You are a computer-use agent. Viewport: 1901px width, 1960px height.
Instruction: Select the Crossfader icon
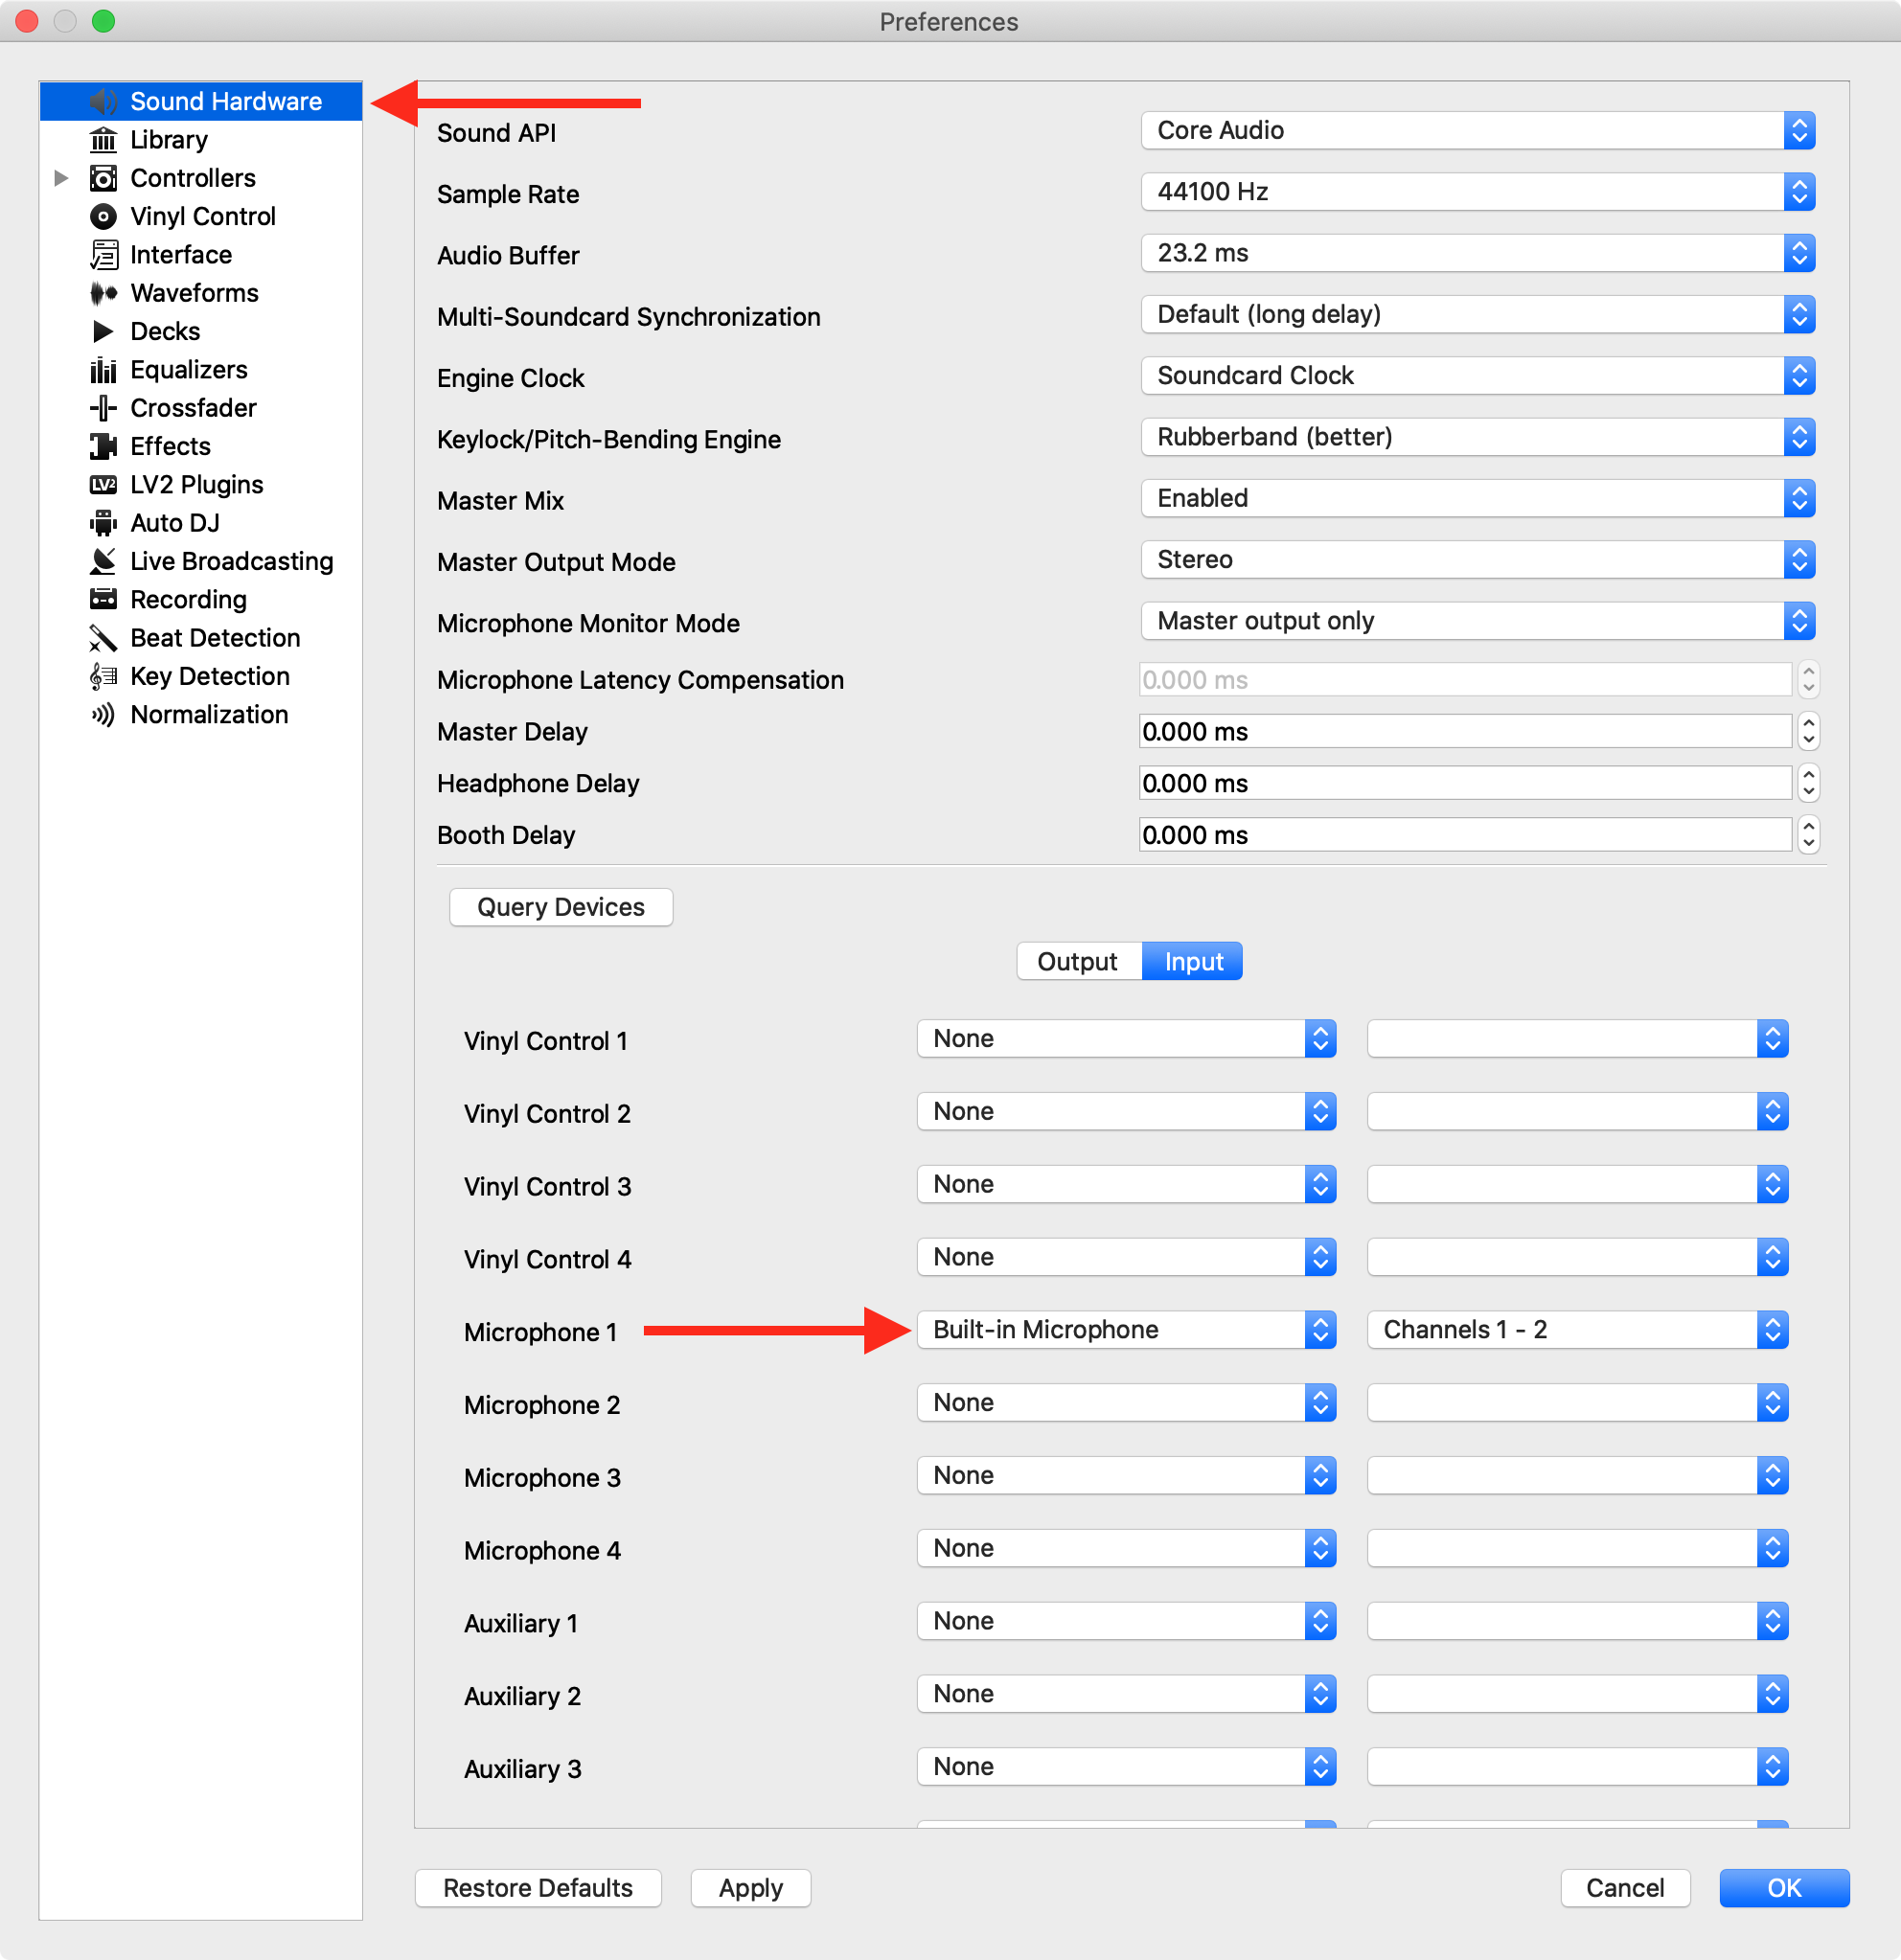[x=103, y=408]
